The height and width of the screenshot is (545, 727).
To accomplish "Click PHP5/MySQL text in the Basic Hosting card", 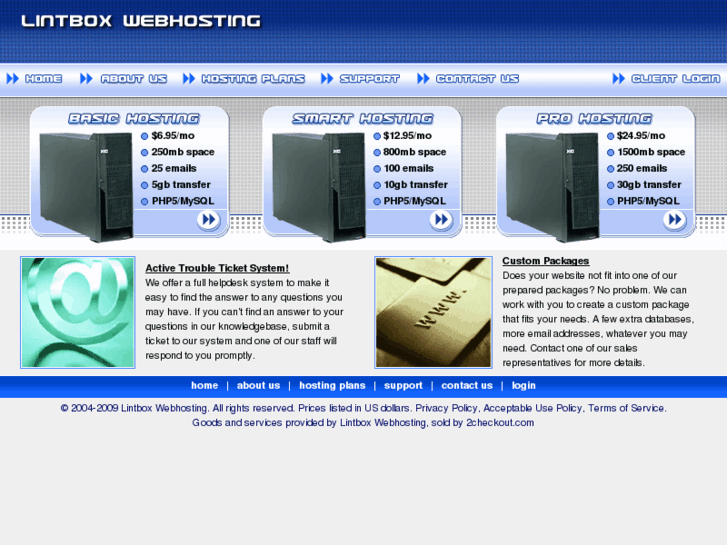I will point(183,201).
